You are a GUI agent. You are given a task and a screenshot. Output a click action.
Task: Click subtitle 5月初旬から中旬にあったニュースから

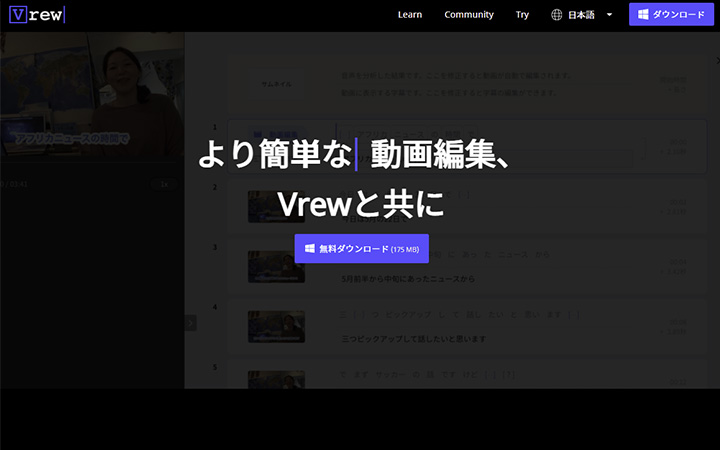408,278
